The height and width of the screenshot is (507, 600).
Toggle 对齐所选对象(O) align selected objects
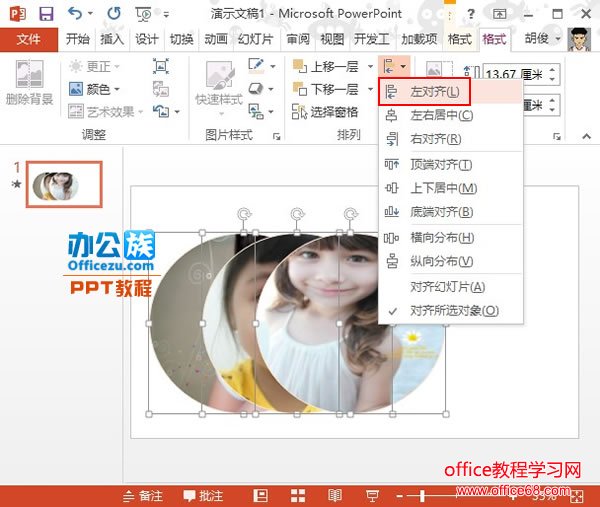coord(450,311)
